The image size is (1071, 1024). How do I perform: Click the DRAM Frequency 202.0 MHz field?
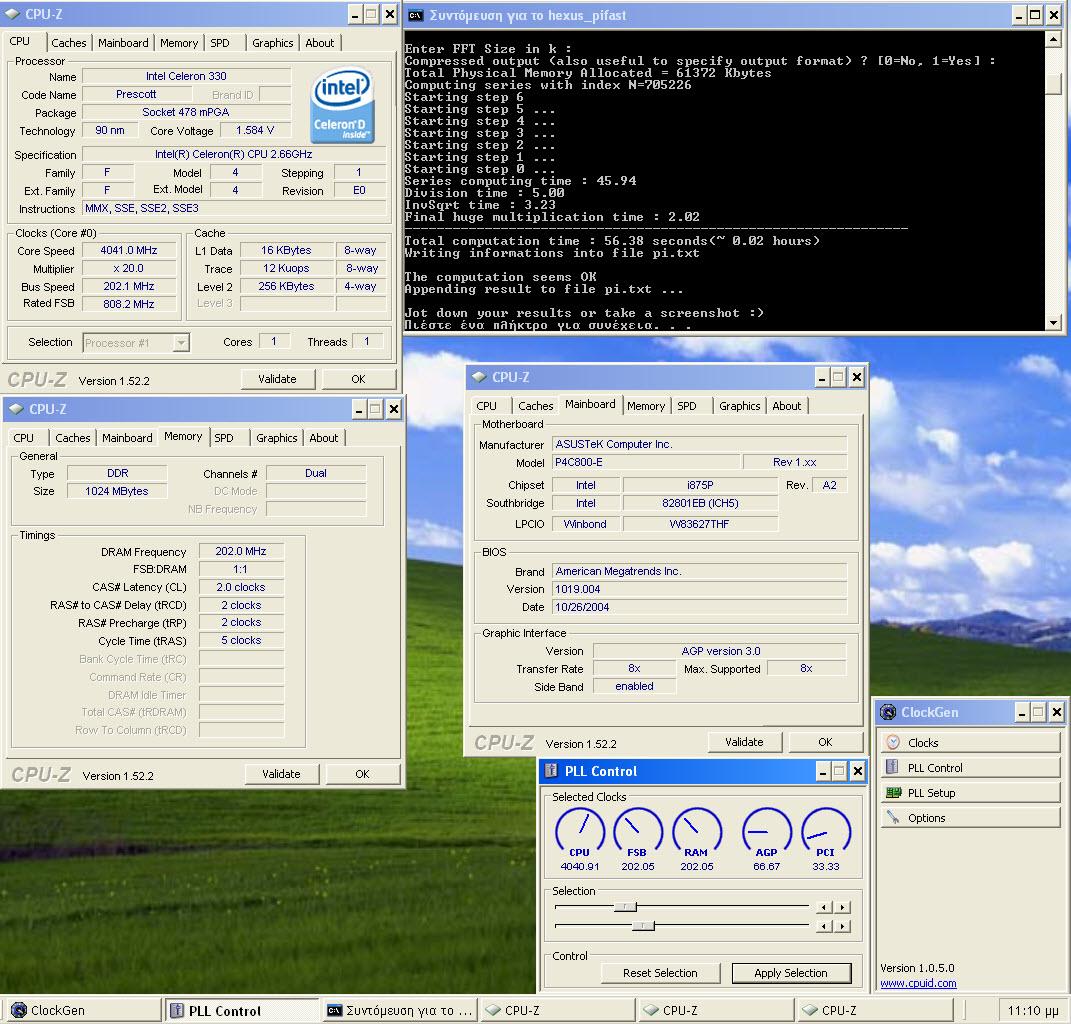click(x=241, y=551)
